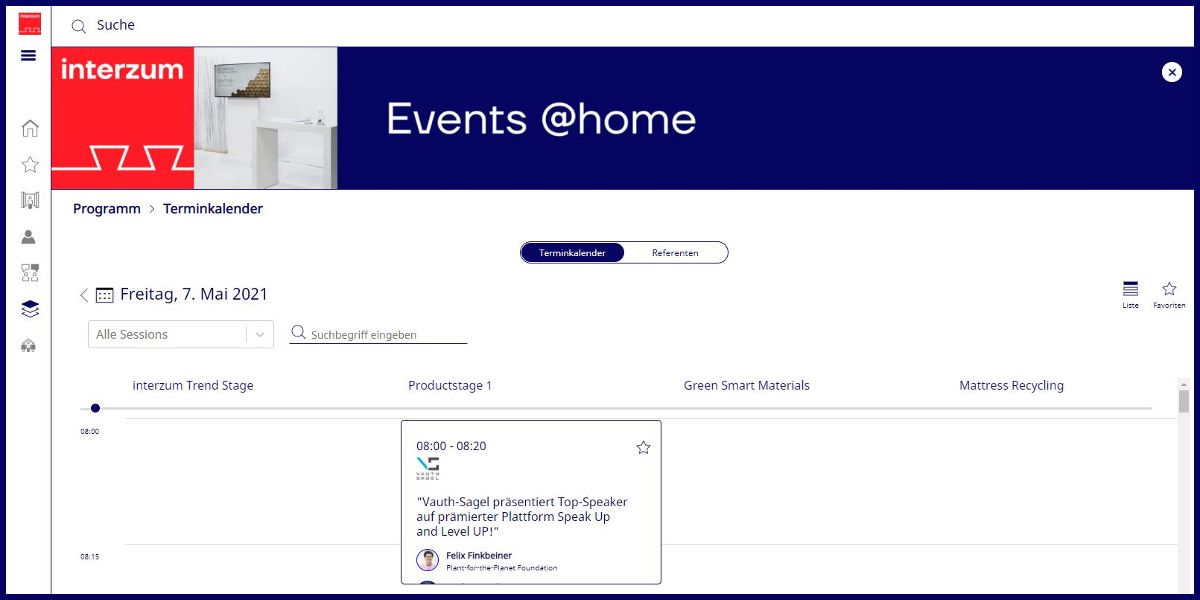Open the hall map icon in sidebar
The height and width of the screenshot is (600, 1200).
coord(30,200)
